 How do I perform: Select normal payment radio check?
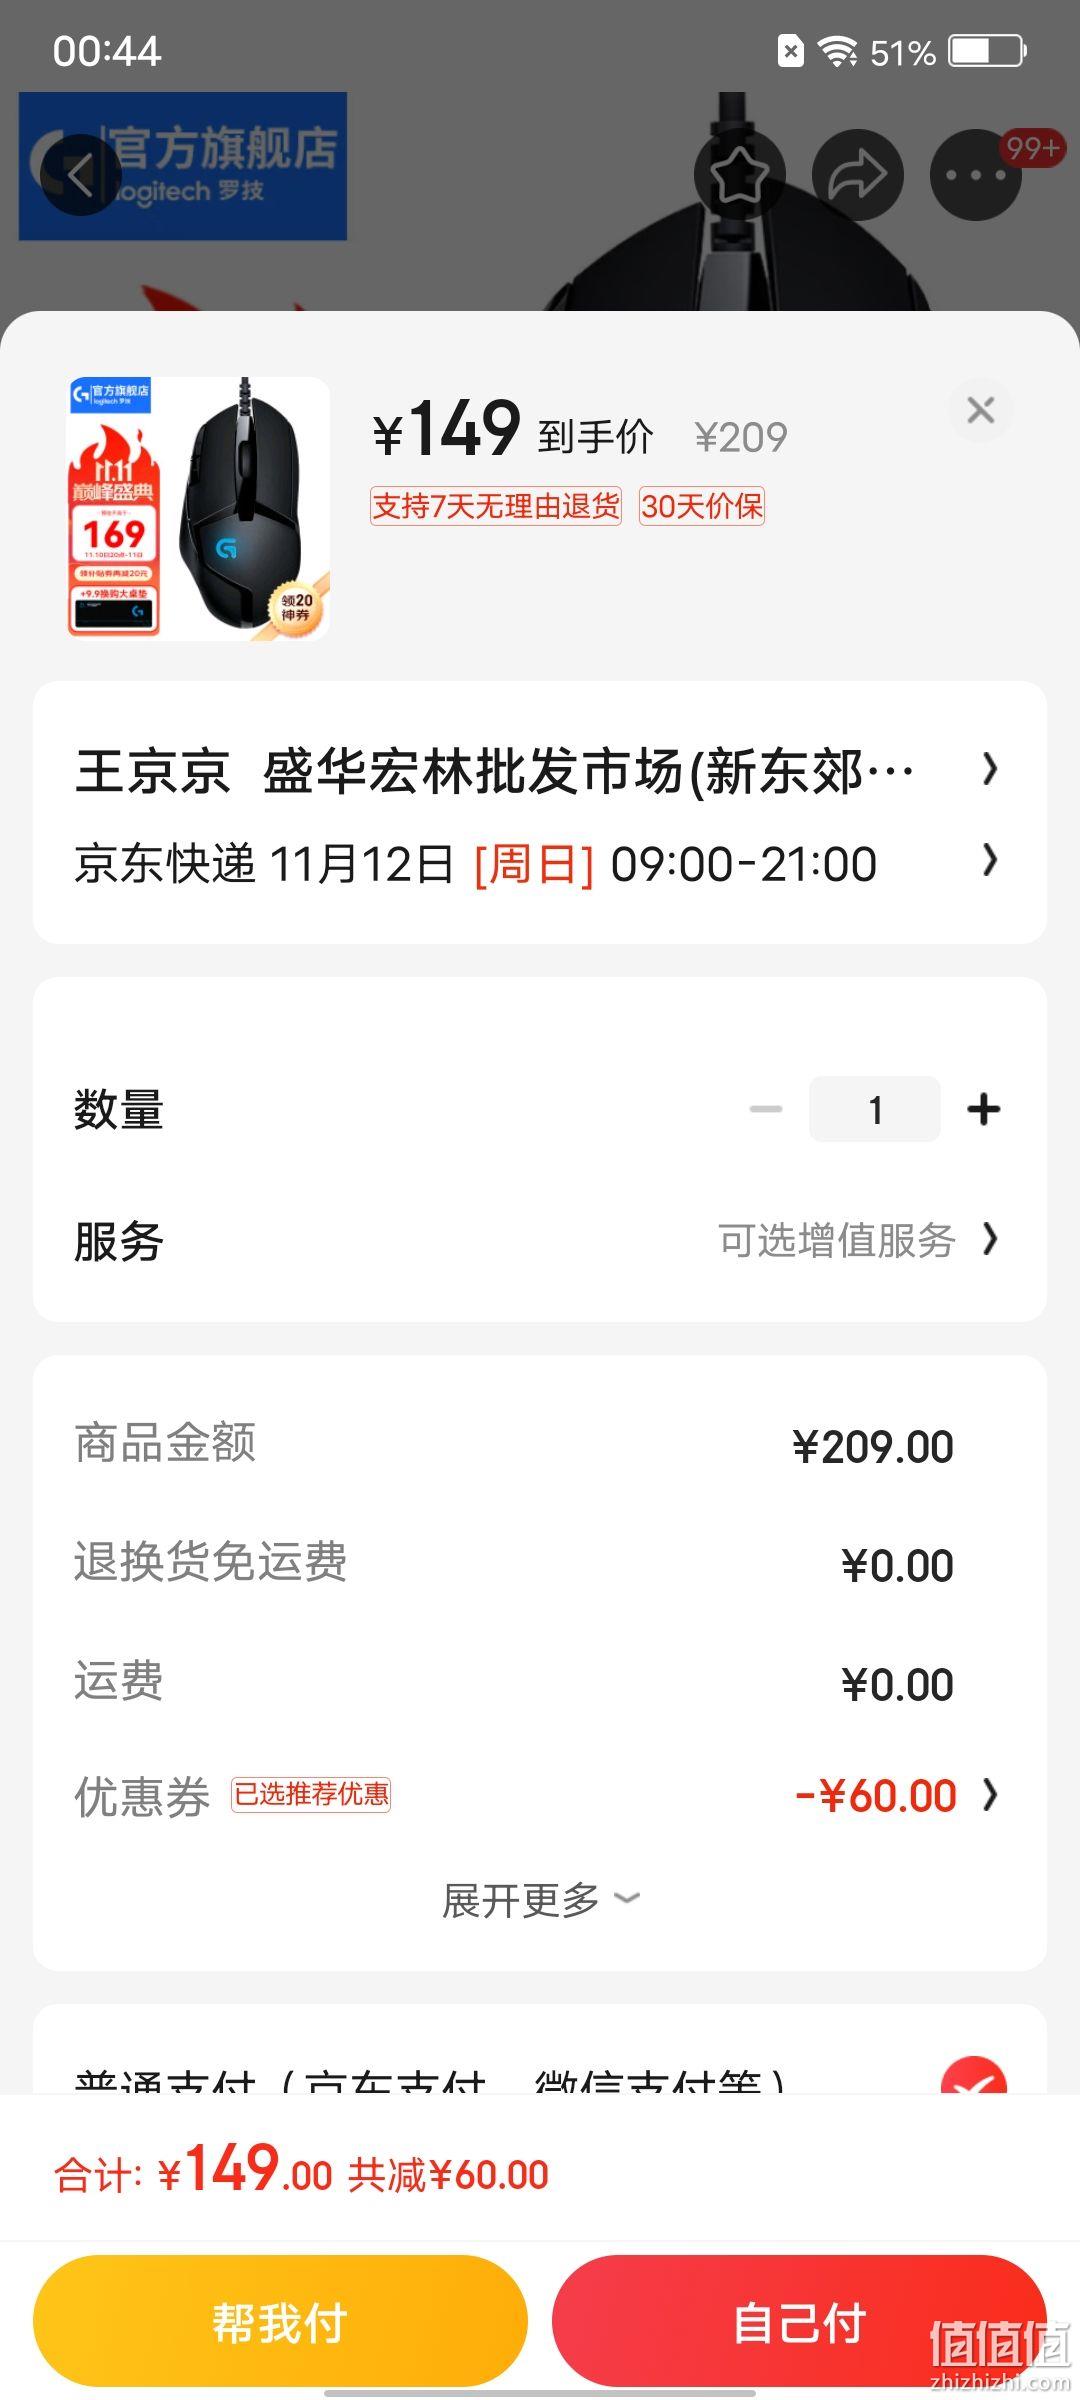[973, 2078]
